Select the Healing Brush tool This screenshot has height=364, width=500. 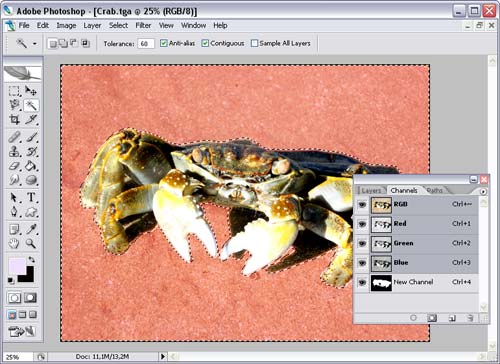pos(14,137)
